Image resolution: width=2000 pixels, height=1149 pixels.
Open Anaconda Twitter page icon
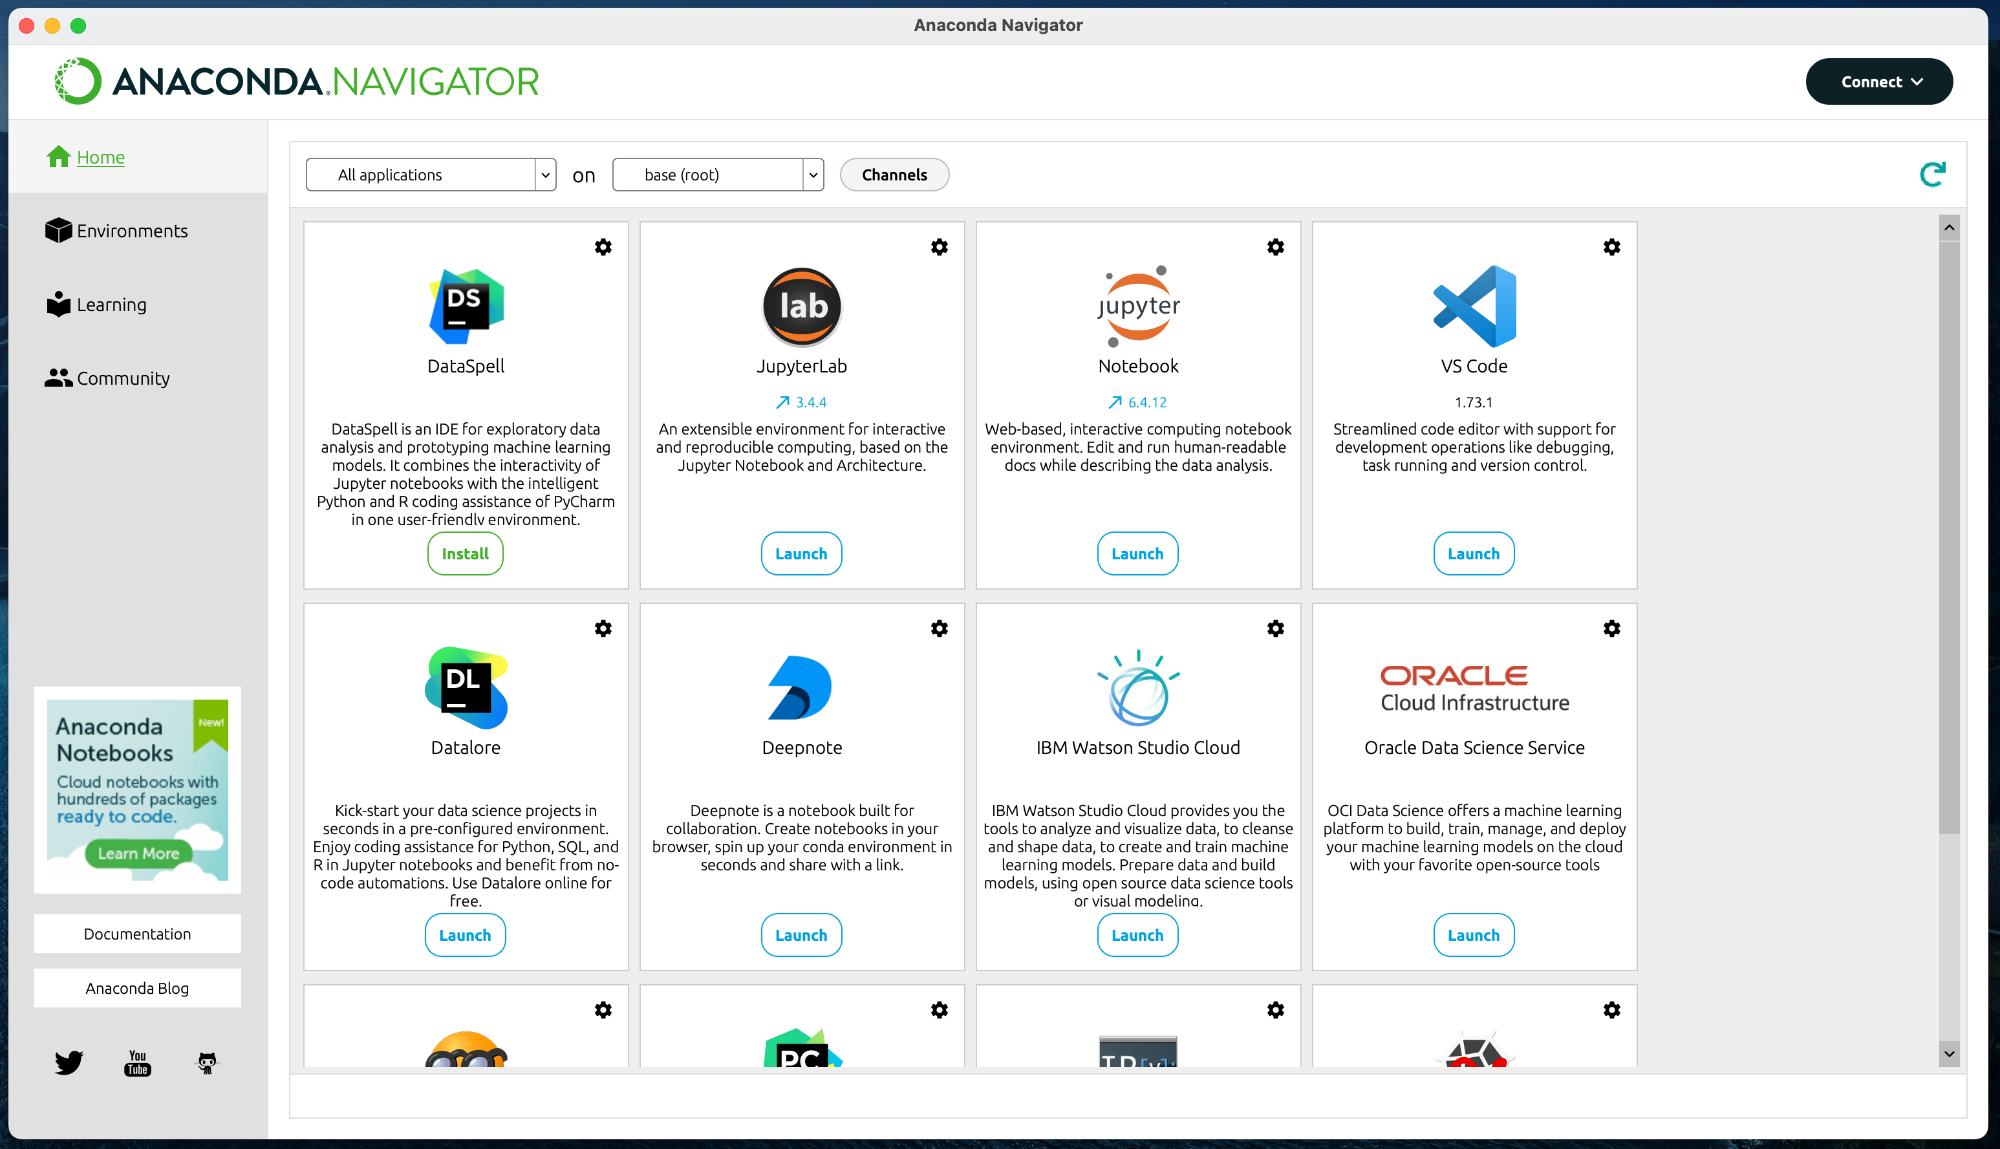(x=69, y=1063)
